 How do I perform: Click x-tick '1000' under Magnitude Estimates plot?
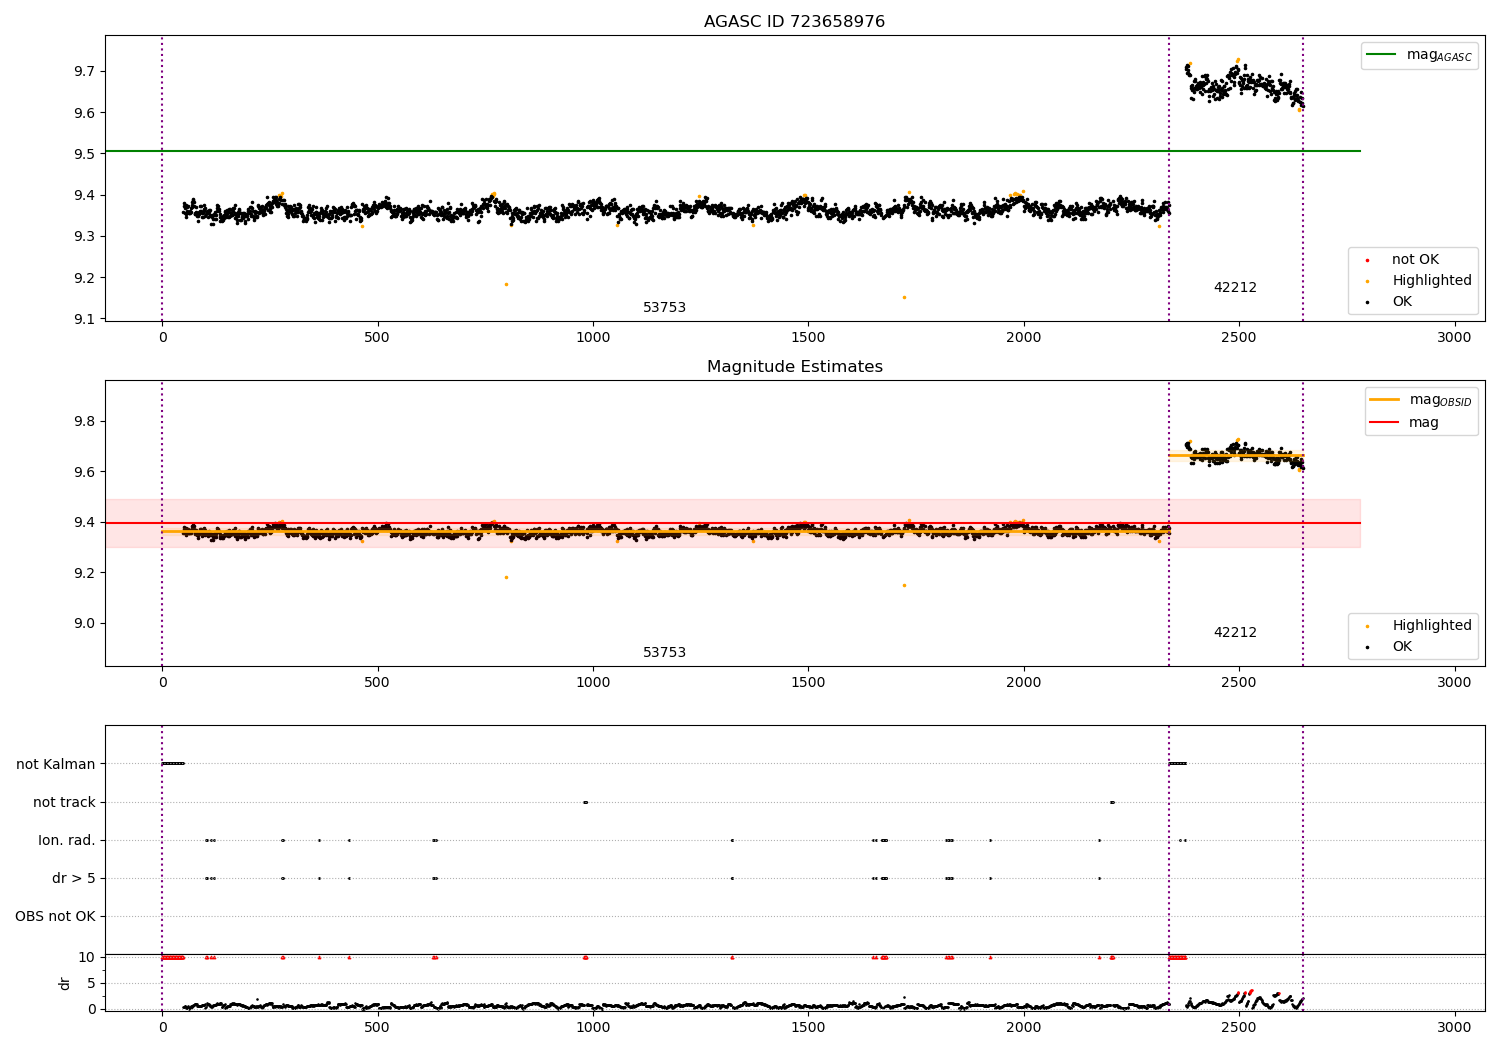tap(593, 682)
